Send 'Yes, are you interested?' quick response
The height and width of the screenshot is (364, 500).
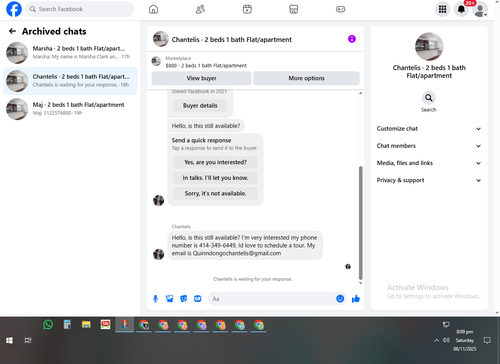click(x=215, y=162)
